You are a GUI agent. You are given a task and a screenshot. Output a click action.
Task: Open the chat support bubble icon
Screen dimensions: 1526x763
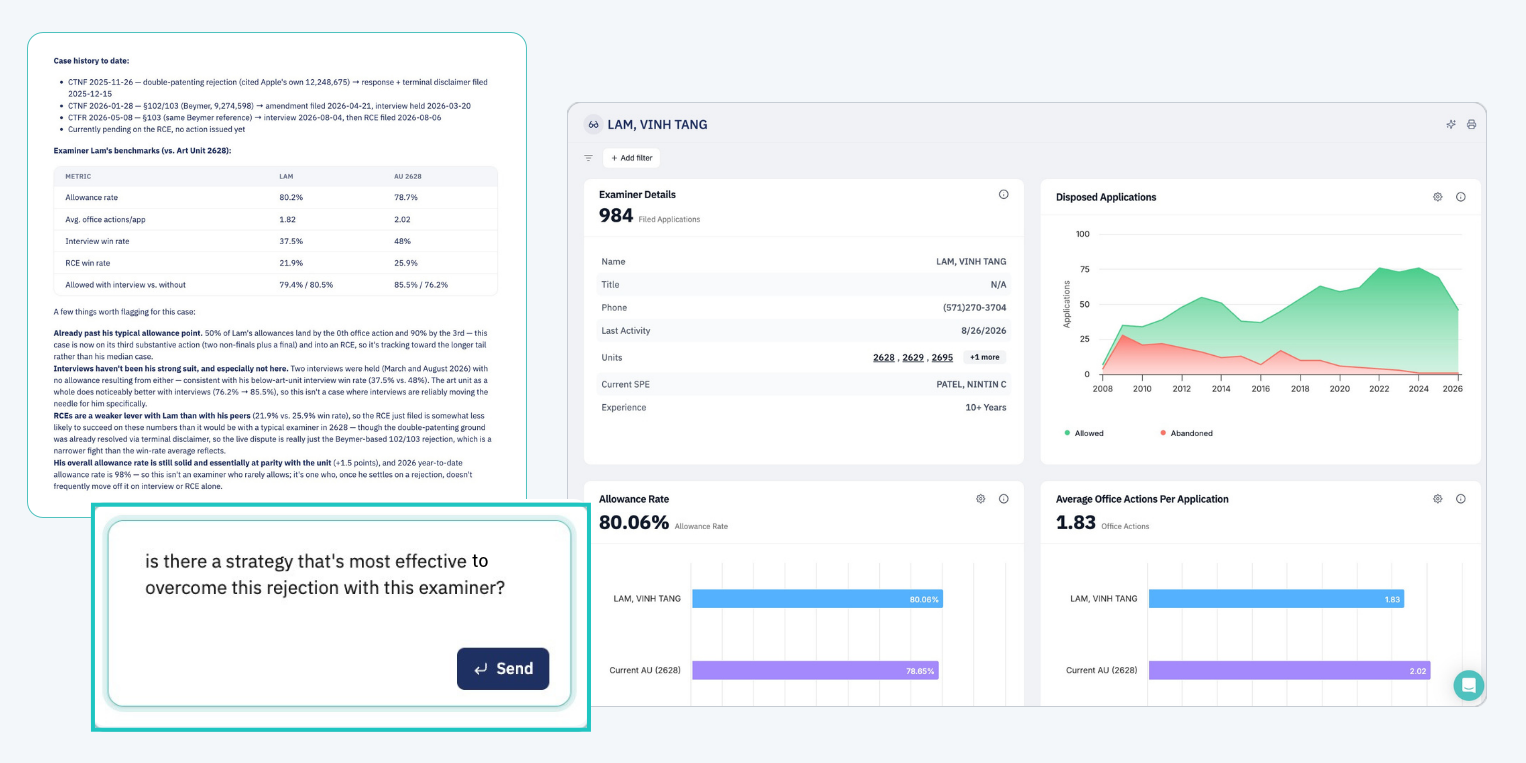coord(1469,686)
